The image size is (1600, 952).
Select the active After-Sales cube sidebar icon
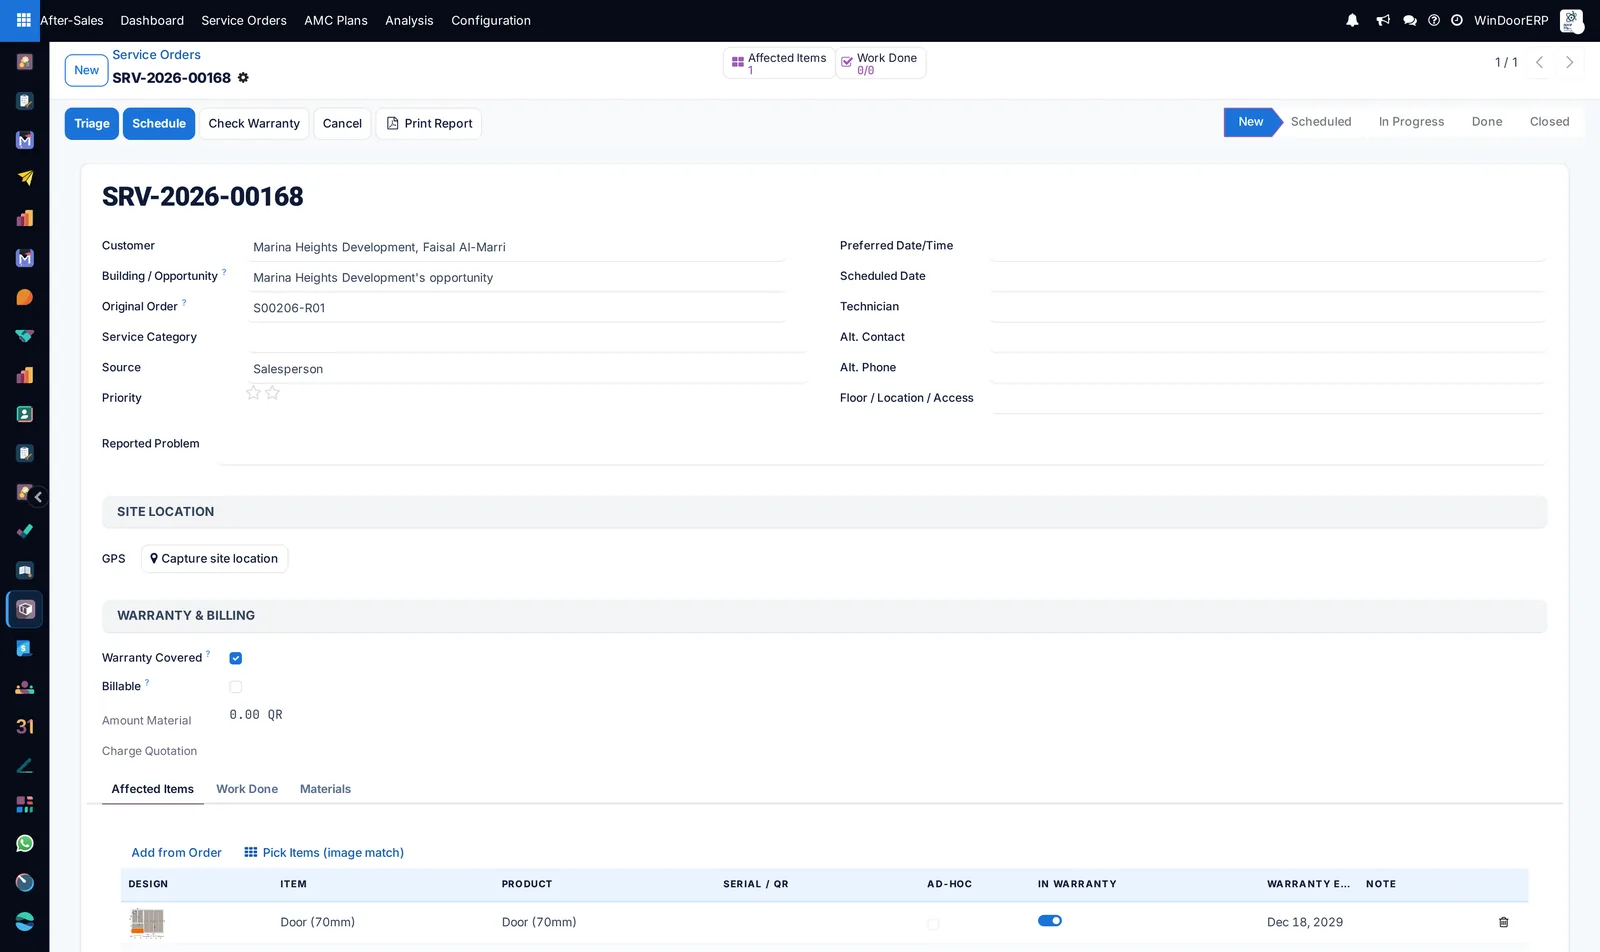click(25, 609)
